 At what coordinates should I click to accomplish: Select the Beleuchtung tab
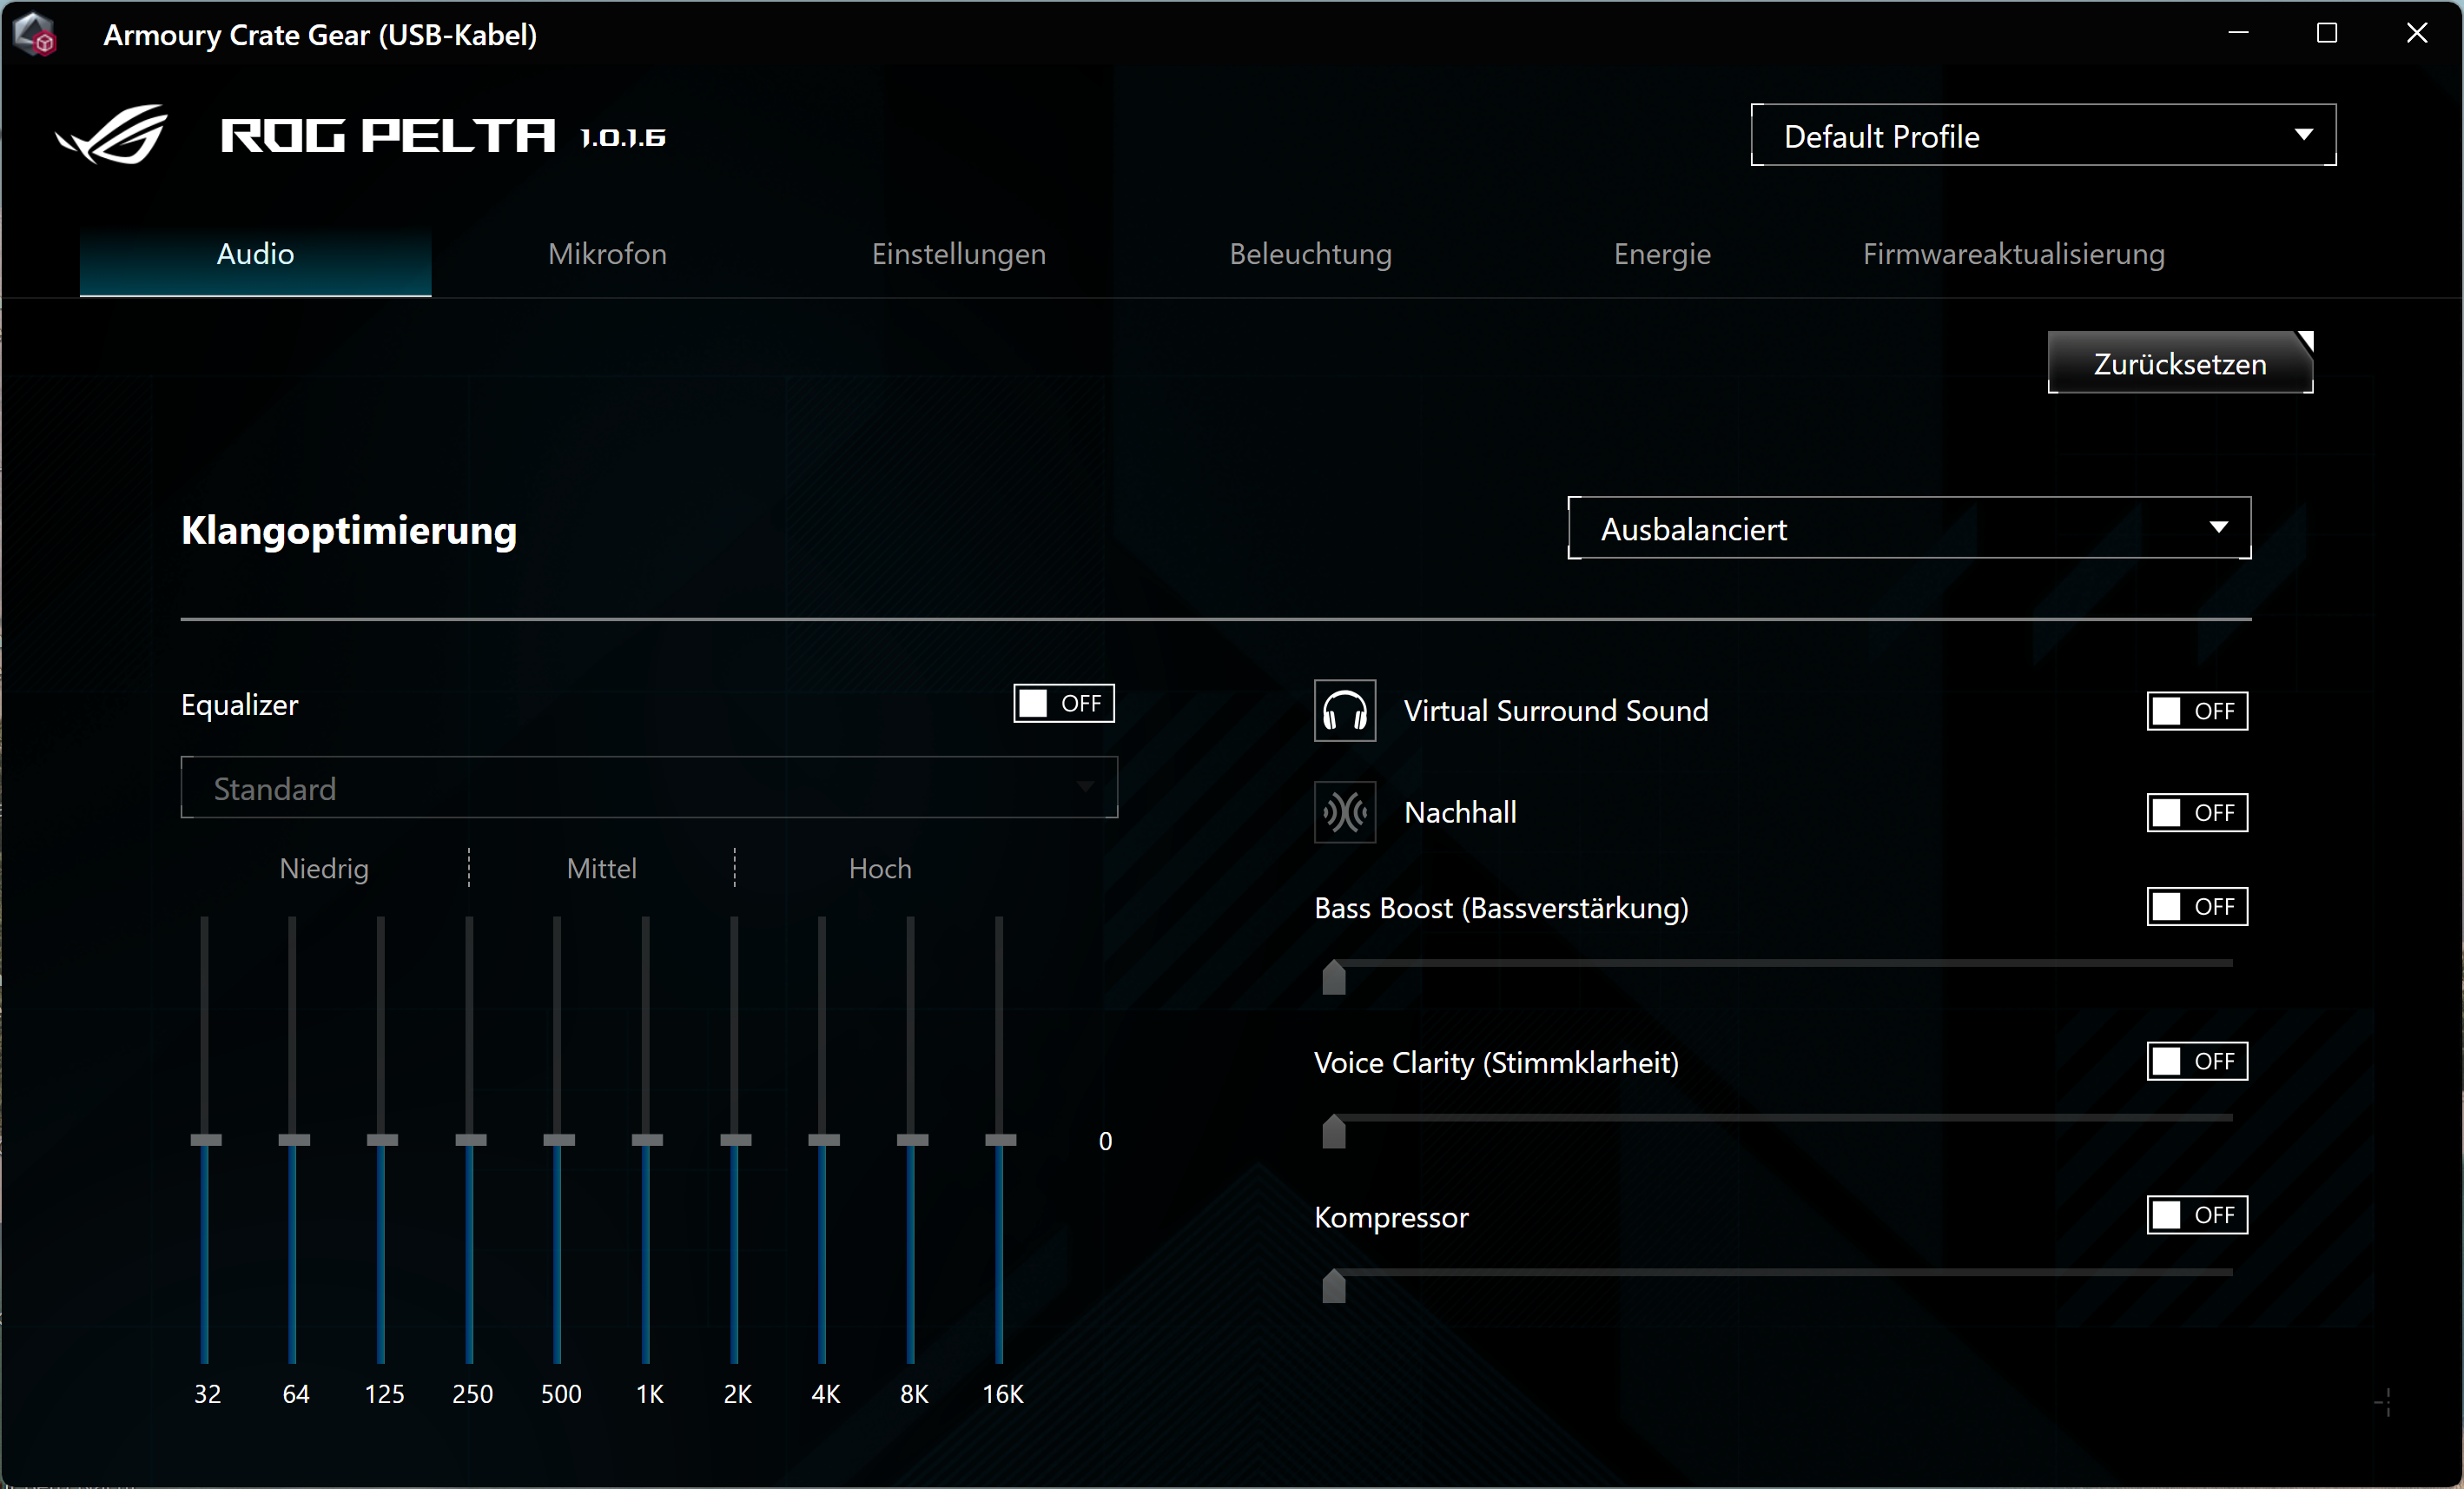1310,254
